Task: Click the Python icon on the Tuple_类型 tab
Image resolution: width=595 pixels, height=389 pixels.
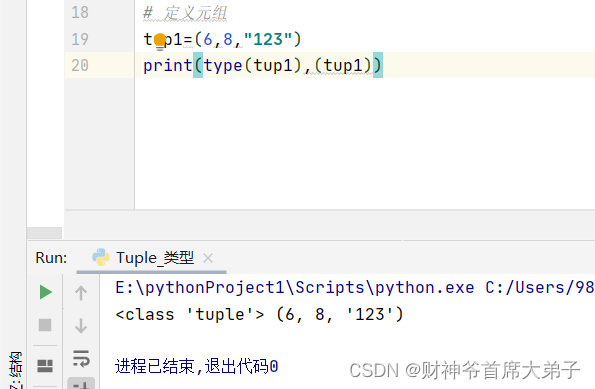Action: pyautogui.click(x=101, y=257)
